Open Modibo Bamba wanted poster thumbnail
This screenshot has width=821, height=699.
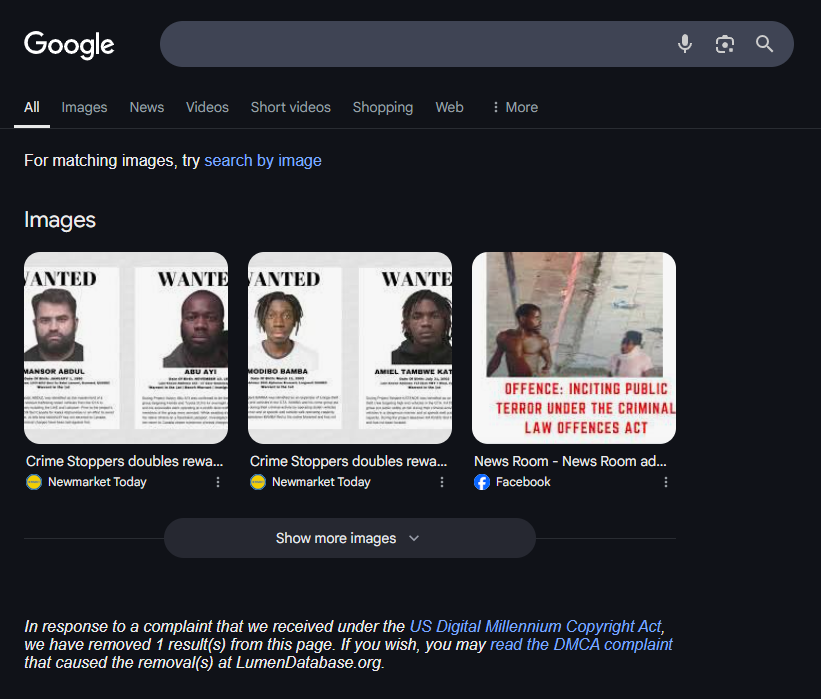click(350, 348)
